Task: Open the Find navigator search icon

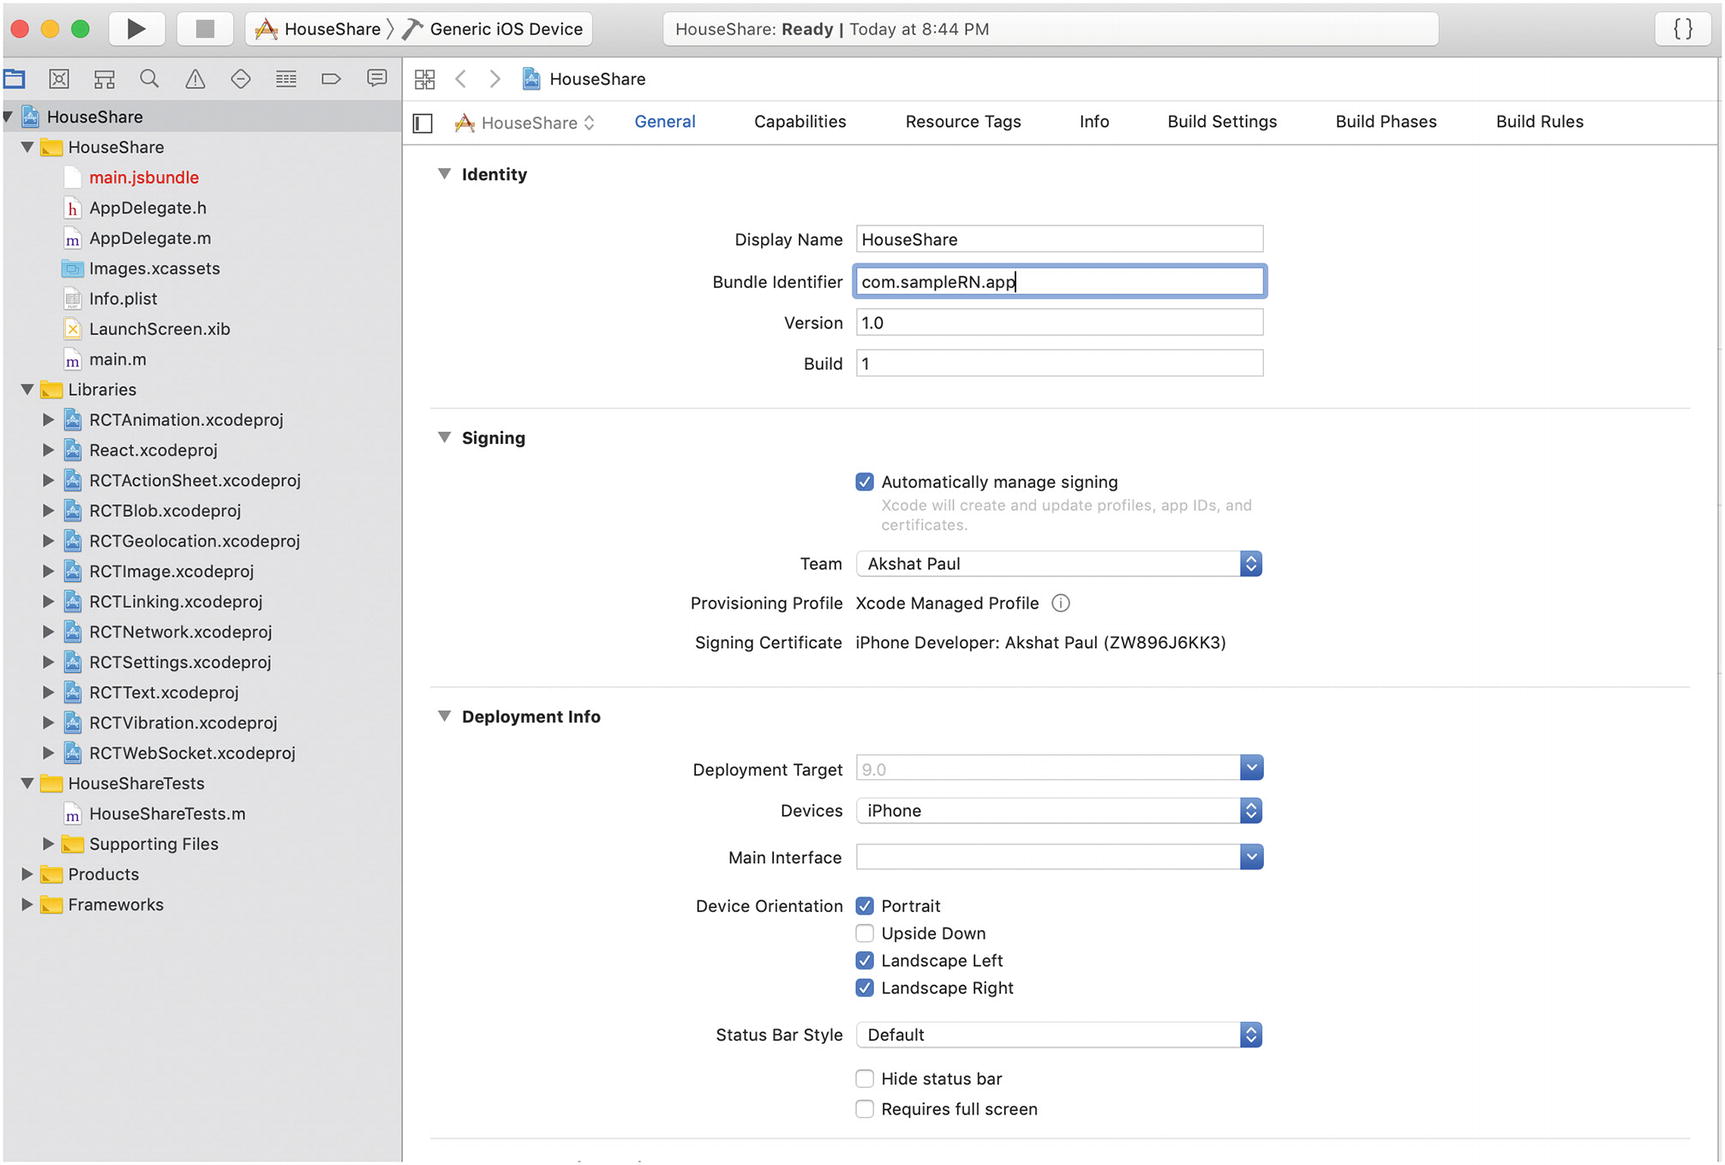Action: point(149,79)
